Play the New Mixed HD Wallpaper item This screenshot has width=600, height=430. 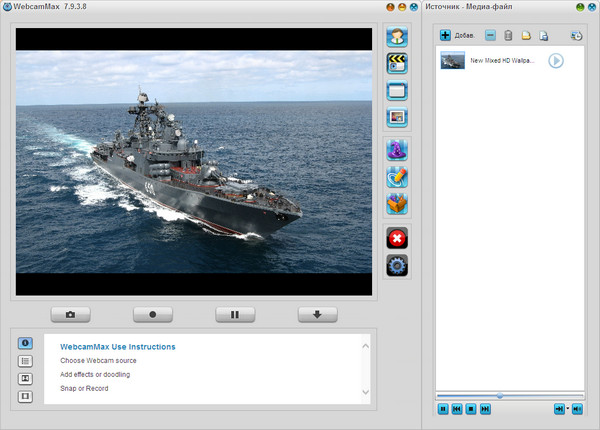[x=555, y=61]
